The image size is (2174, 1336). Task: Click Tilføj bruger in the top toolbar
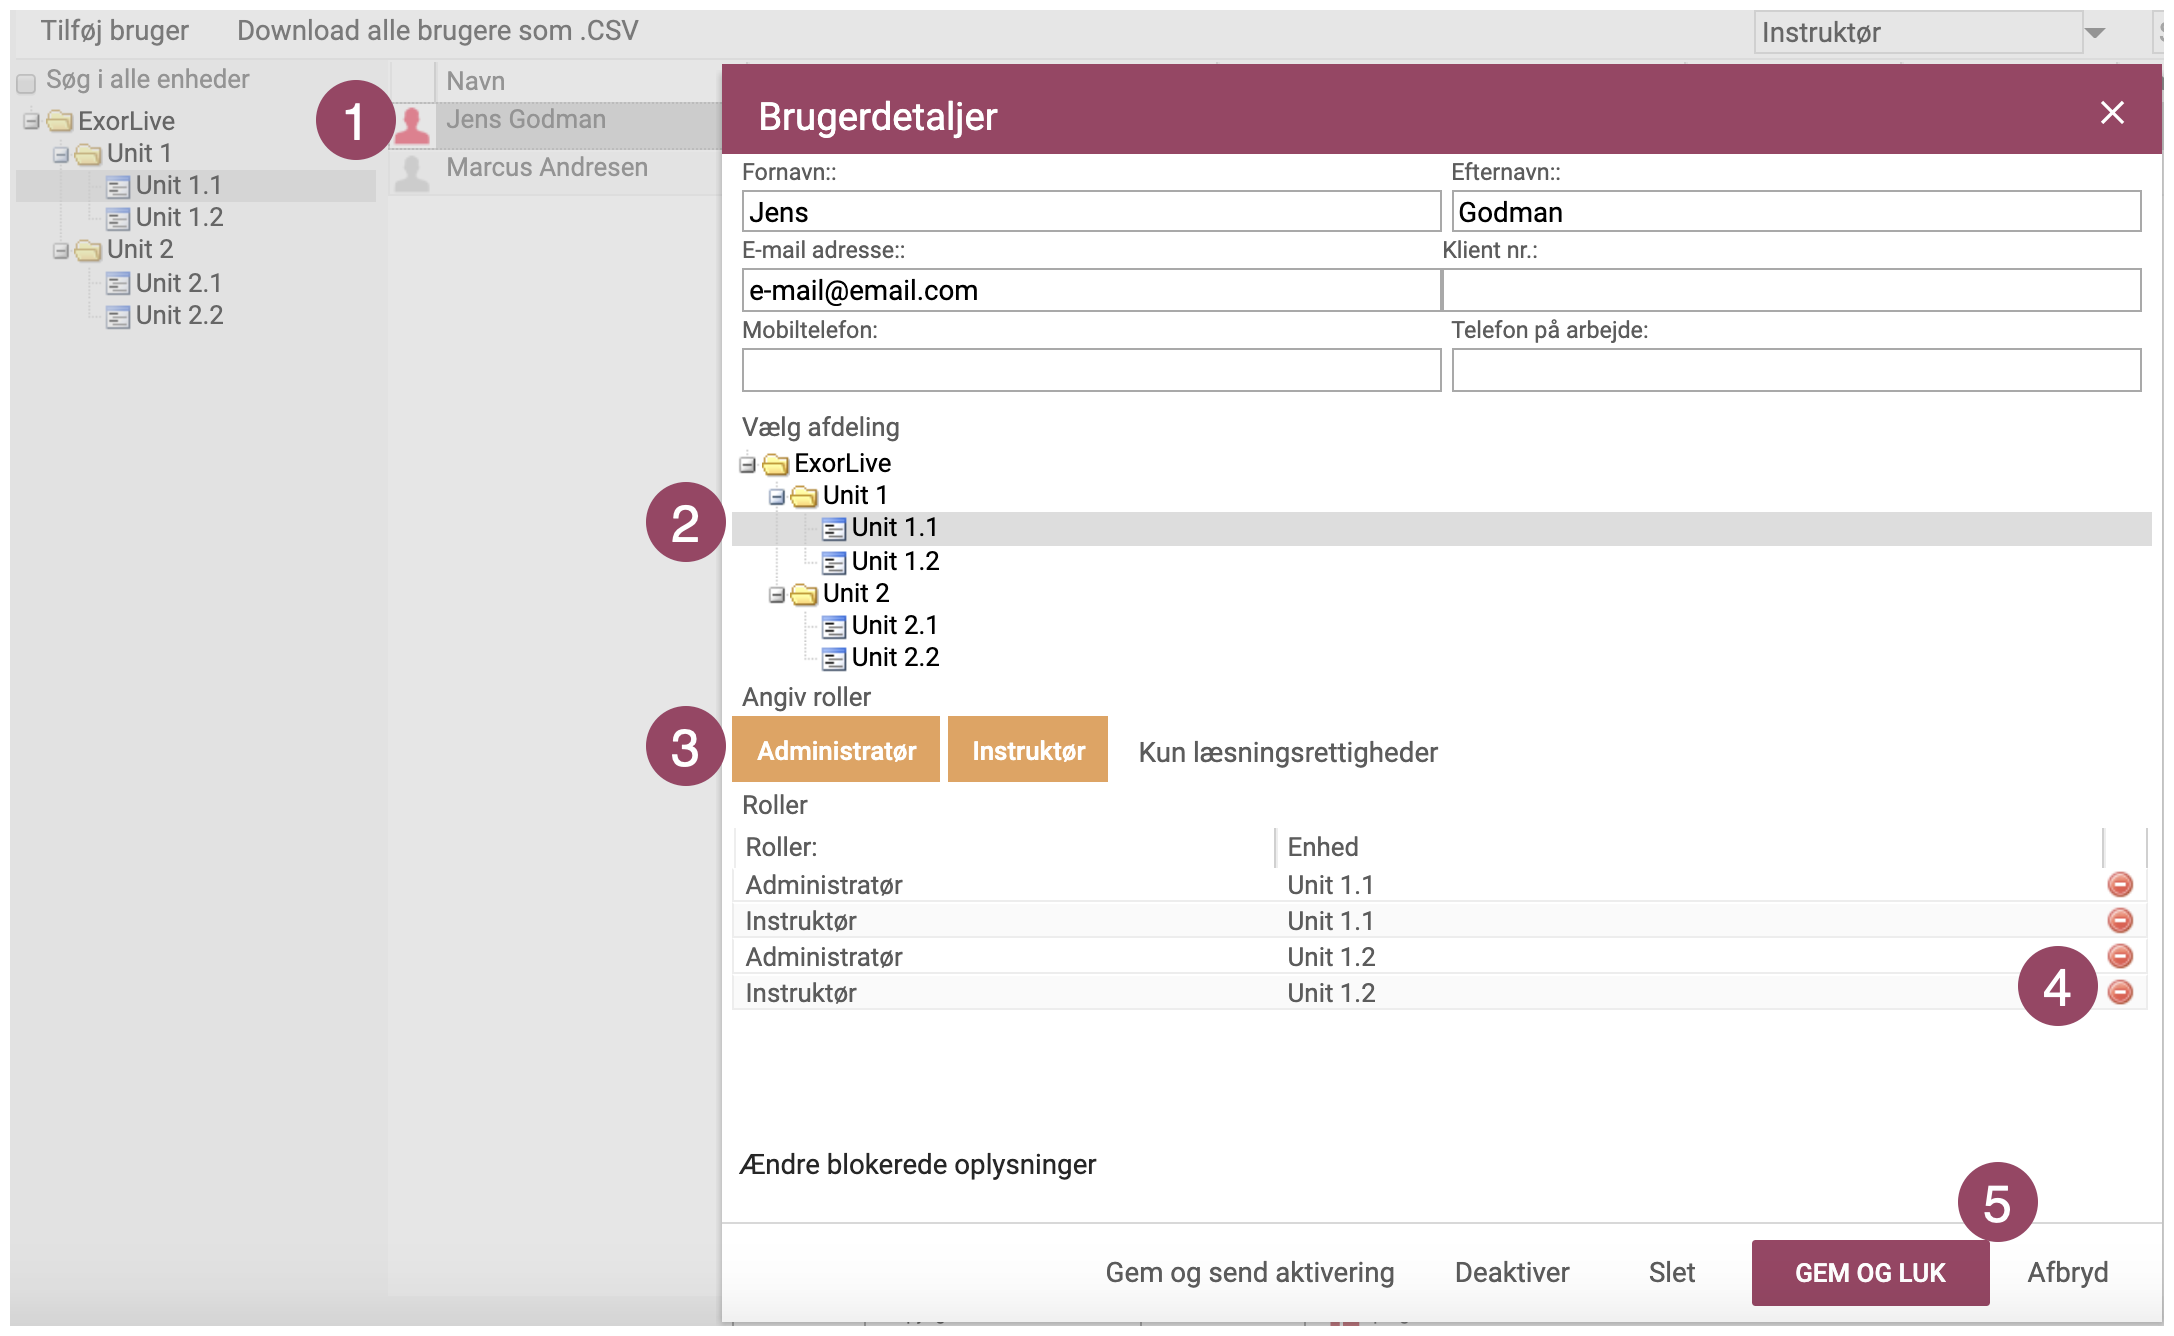[x=114, y=31]
